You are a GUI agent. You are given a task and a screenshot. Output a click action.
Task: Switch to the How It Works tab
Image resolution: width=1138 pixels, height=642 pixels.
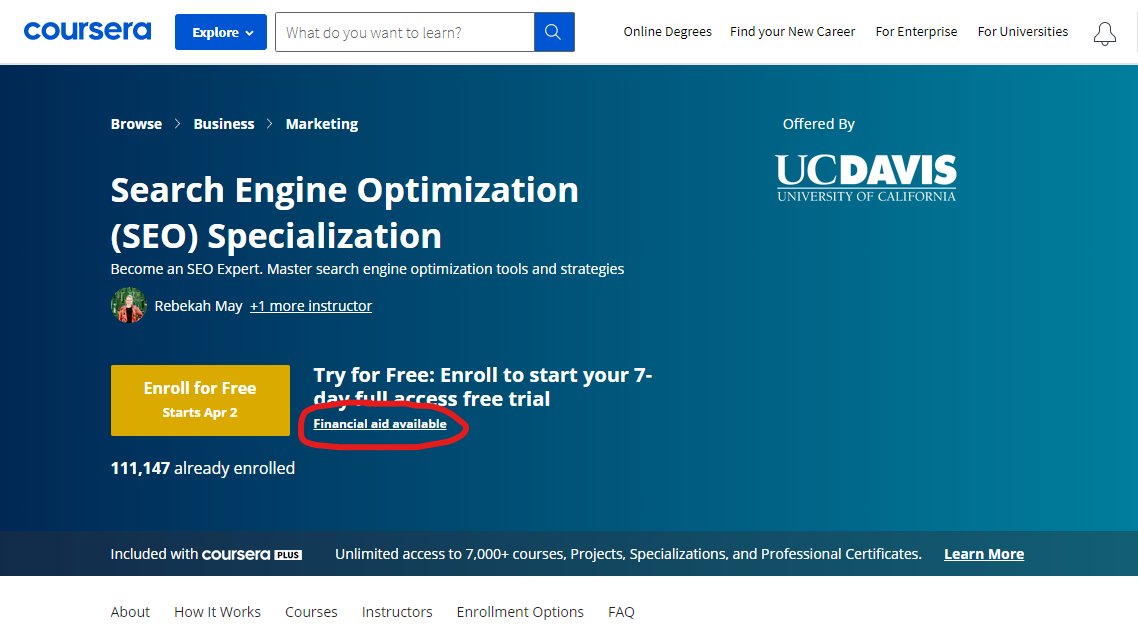[x=217, y=612]
